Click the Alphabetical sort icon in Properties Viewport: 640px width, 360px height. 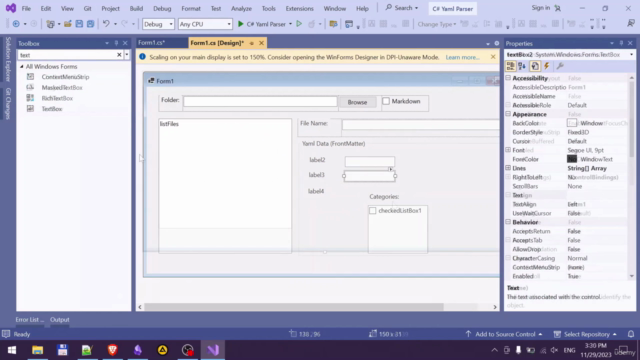tap(522, 66)
